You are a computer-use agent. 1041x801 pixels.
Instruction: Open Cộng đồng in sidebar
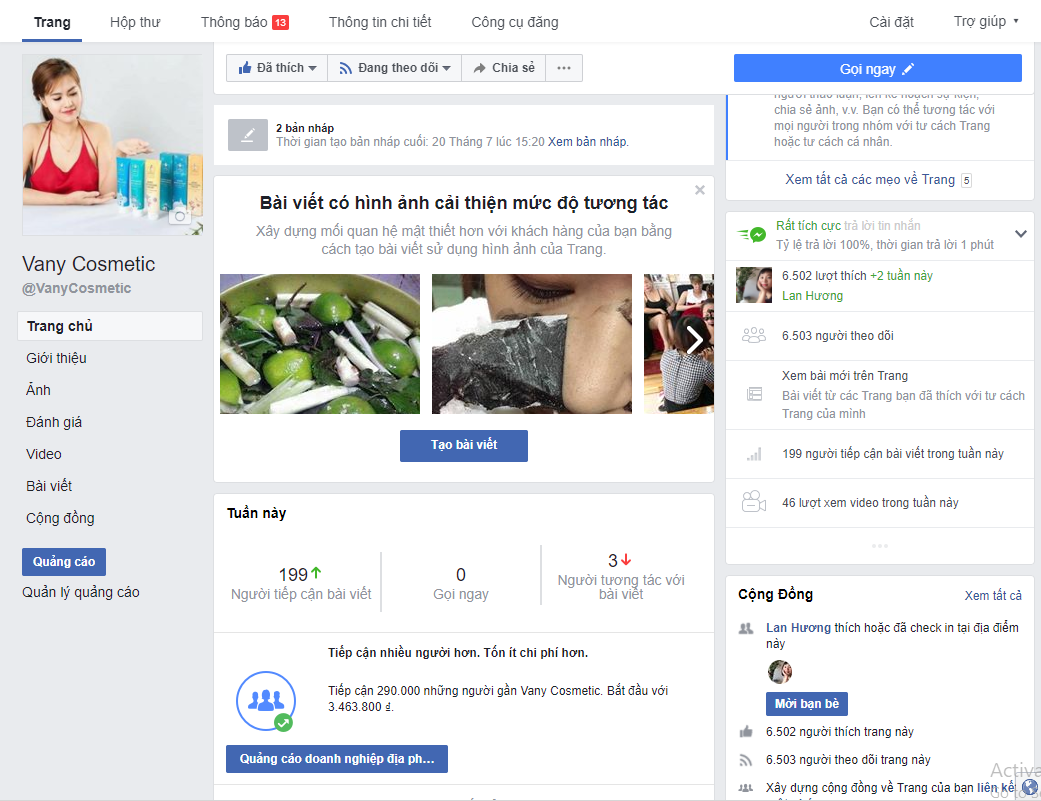coord(60,518)
